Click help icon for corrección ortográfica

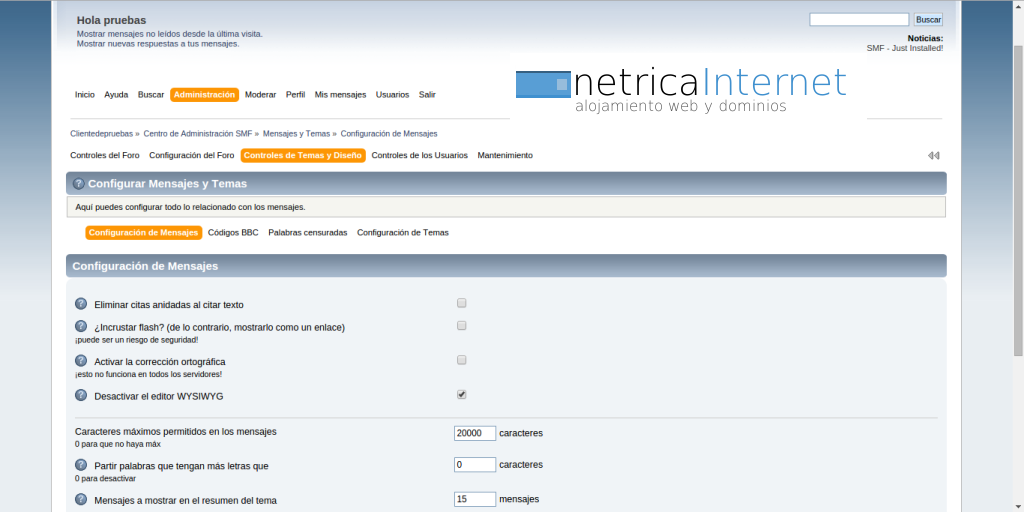81,361
